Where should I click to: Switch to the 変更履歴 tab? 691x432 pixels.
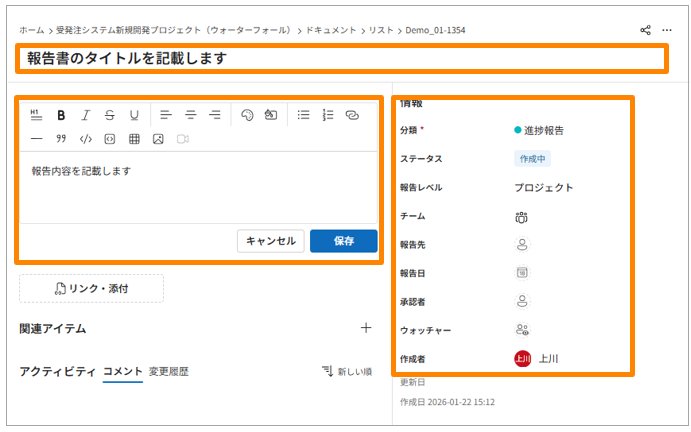(x=168, y=371)
